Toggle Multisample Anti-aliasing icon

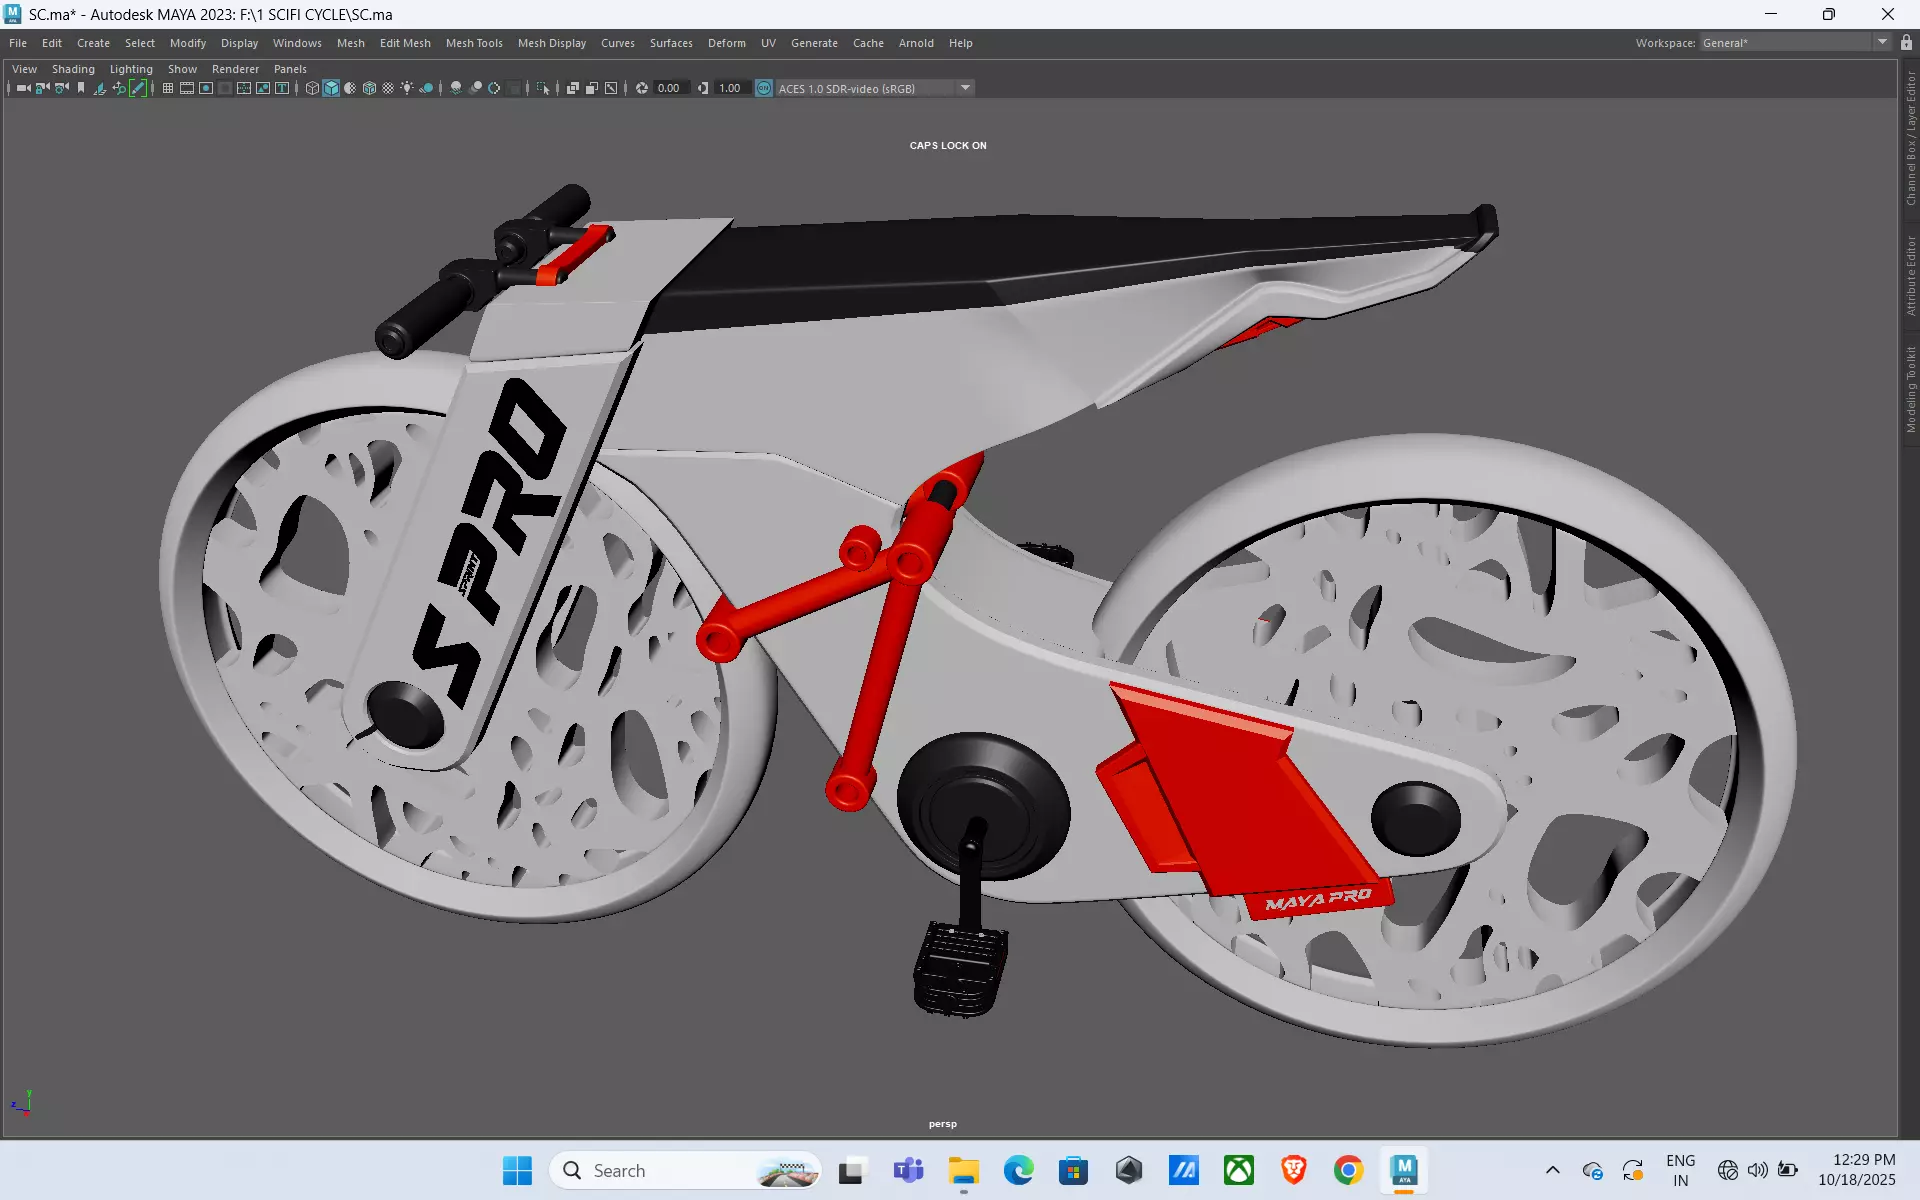coord(494,88)
